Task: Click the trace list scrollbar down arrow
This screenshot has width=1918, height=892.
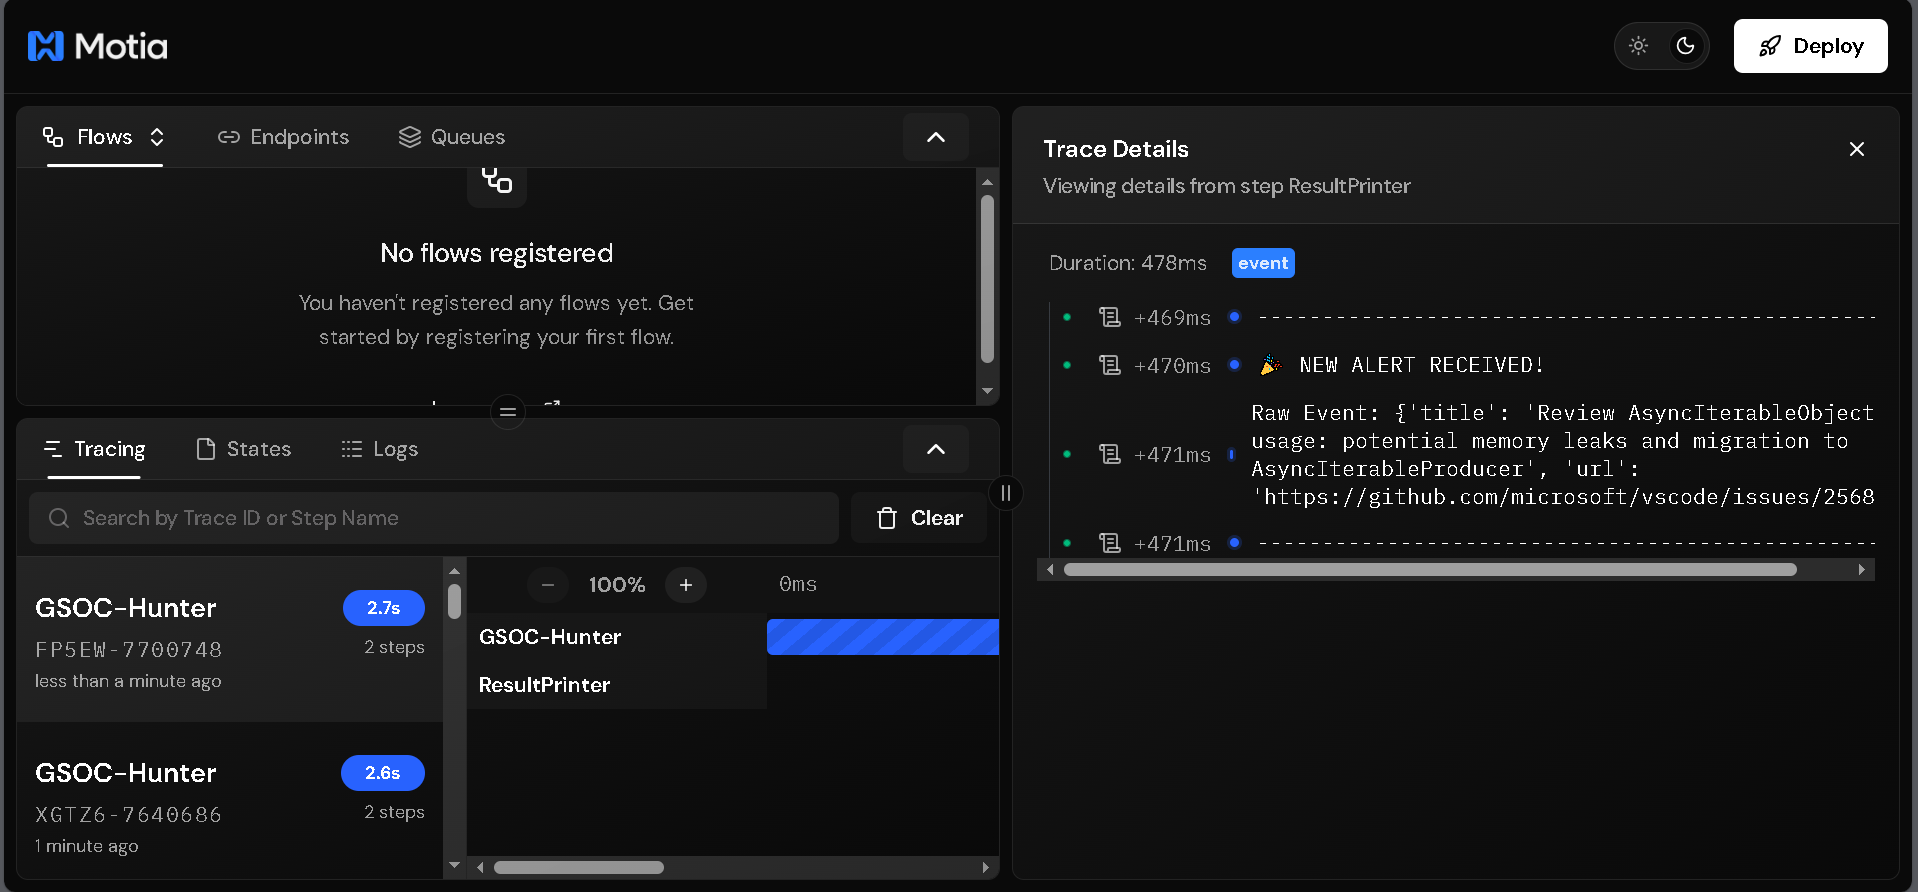Action: 455,866
